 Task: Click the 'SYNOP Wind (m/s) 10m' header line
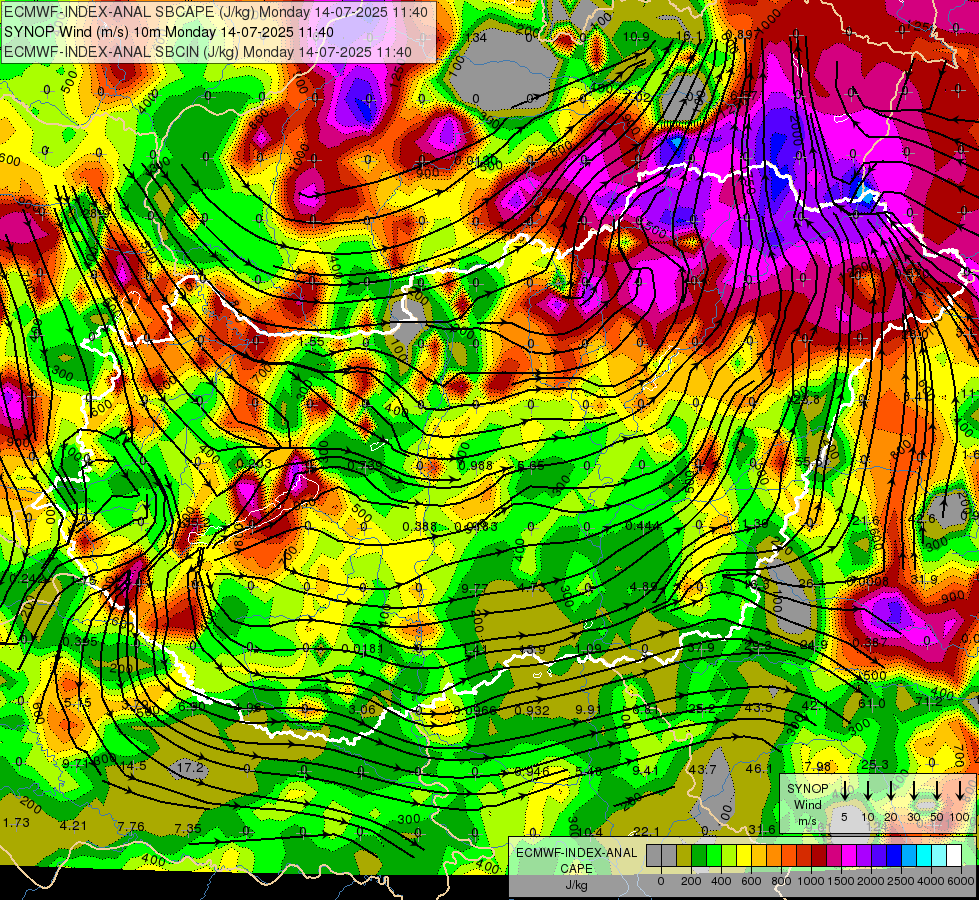169,32
